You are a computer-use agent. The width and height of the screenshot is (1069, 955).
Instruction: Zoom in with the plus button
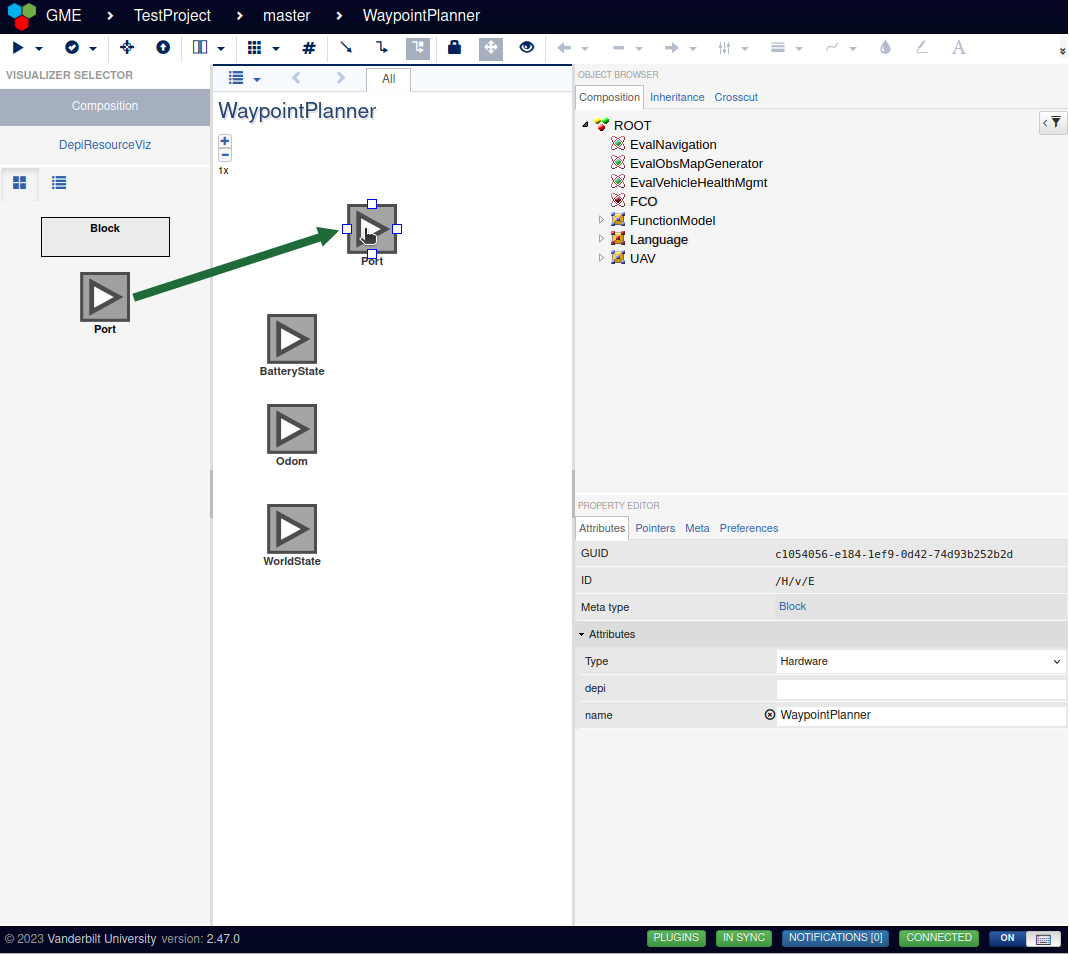pos(225,141)
